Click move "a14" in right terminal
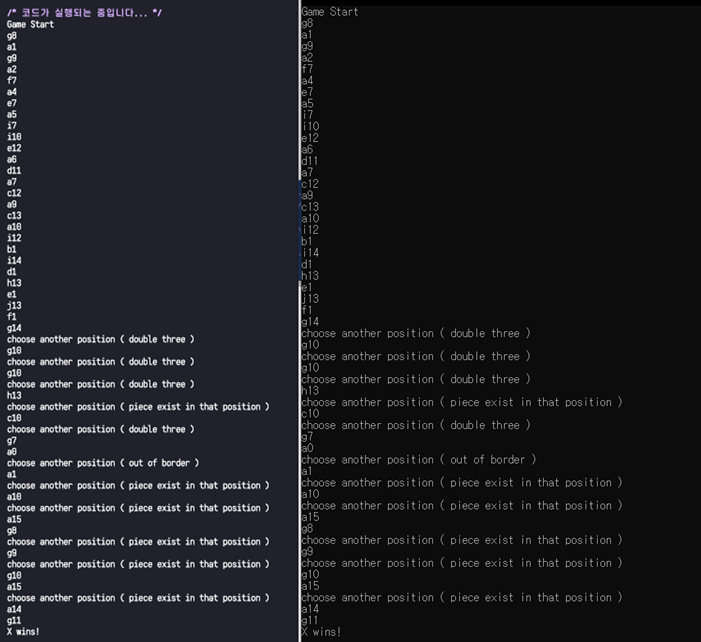 310,609
